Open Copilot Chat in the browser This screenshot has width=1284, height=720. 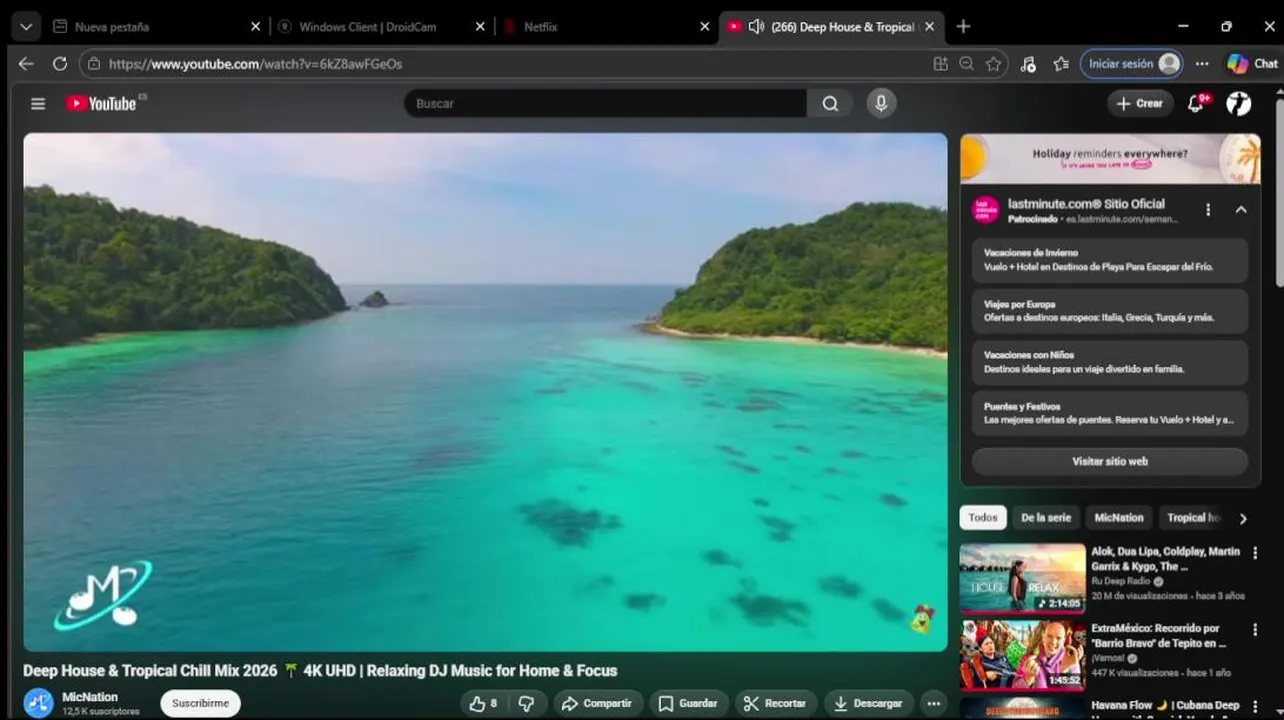[1252, 63]
